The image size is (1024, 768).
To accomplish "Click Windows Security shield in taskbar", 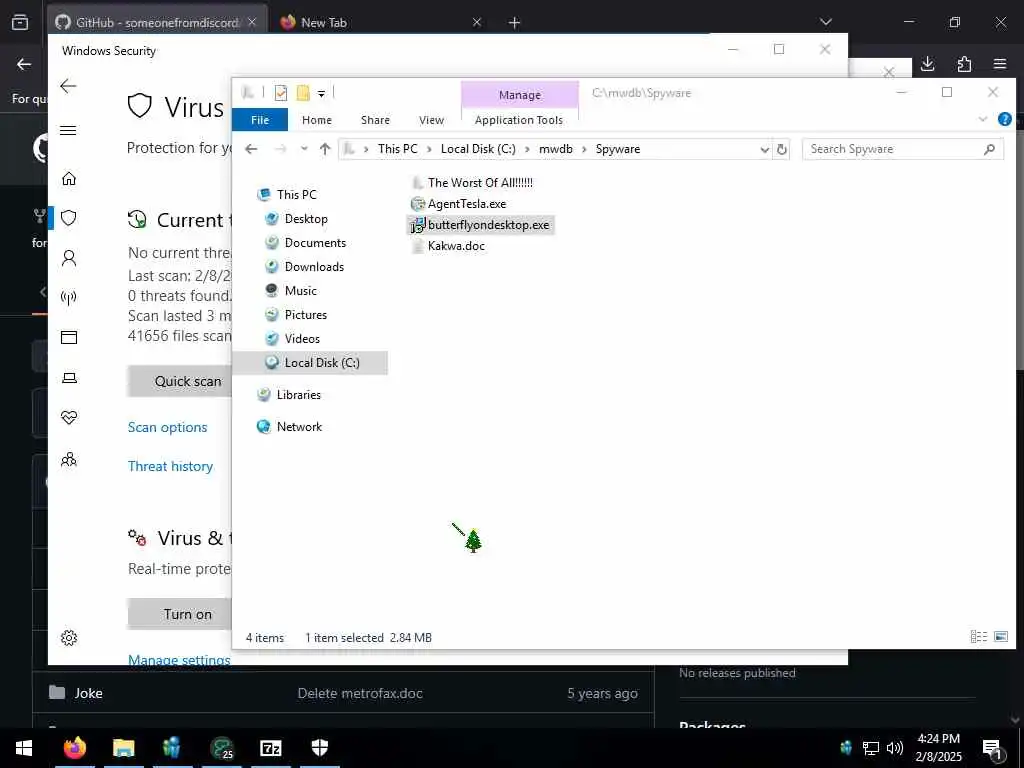I will 319,747.
